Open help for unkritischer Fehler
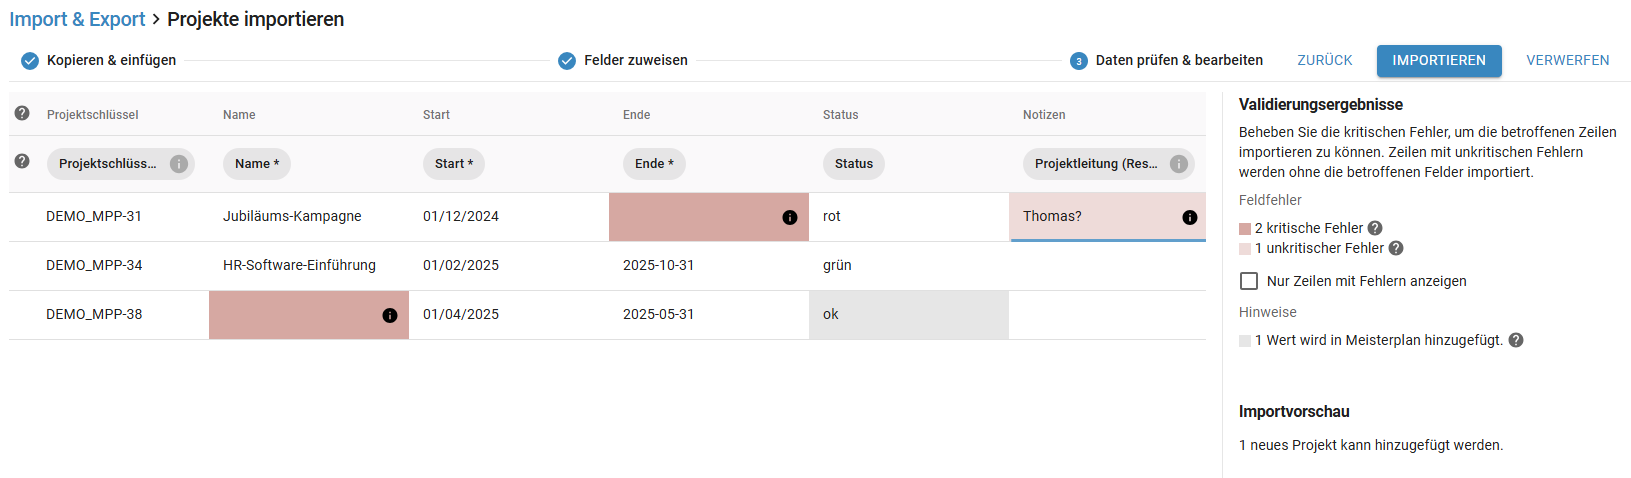The image size is (1631, 478). tap(1396, 248)
